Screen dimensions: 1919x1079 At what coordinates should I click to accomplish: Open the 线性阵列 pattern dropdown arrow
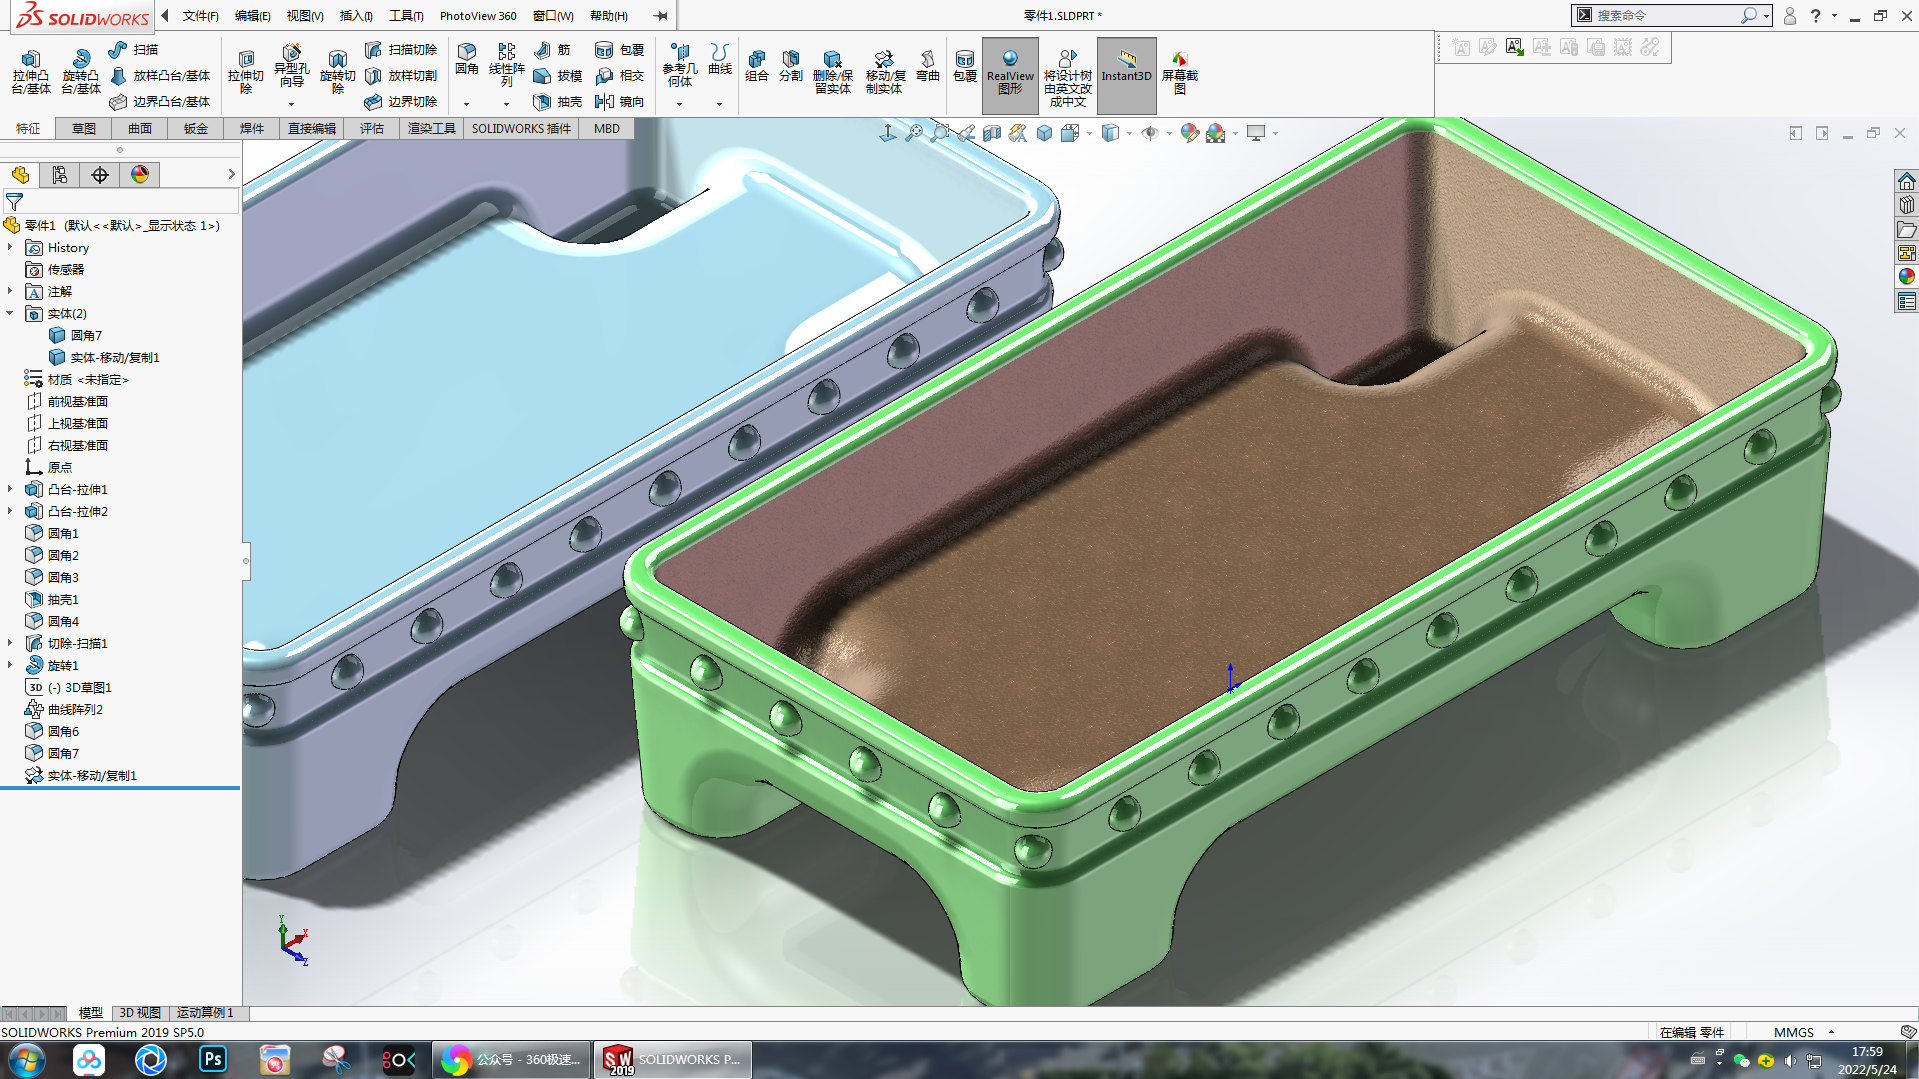[x=507, y=104]
